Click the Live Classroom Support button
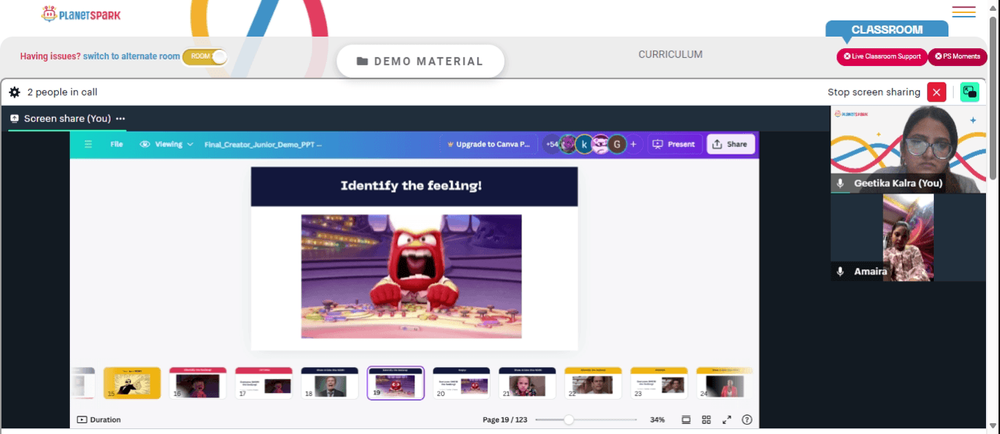 pyautogui.click(x=882, y=57)
